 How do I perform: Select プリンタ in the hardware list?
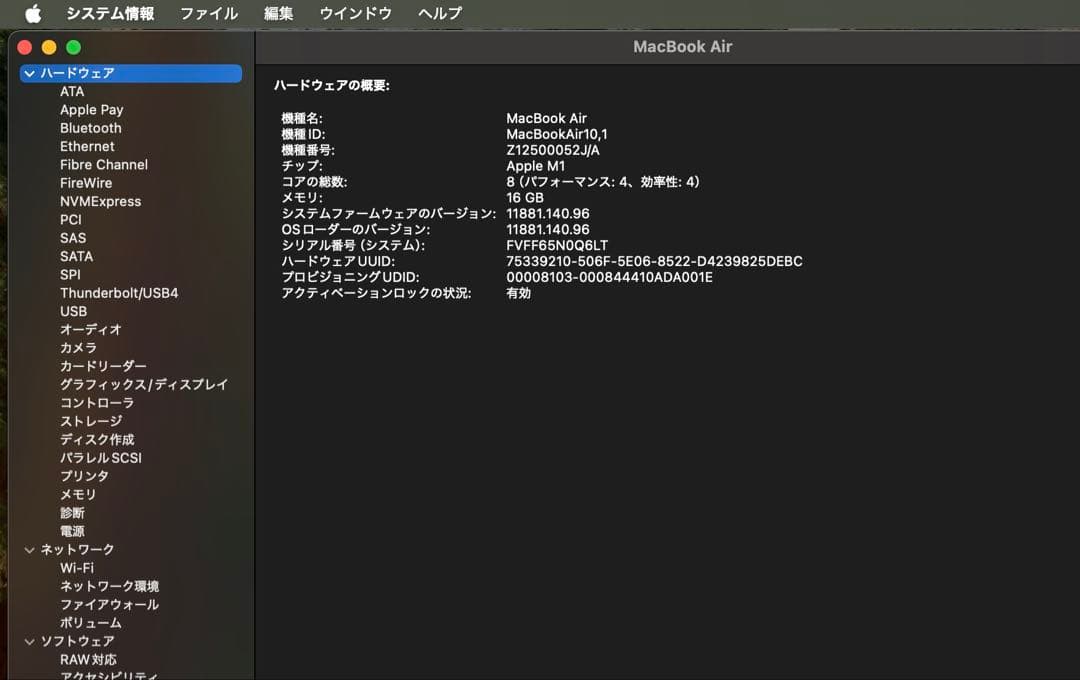tap(84, 476)
